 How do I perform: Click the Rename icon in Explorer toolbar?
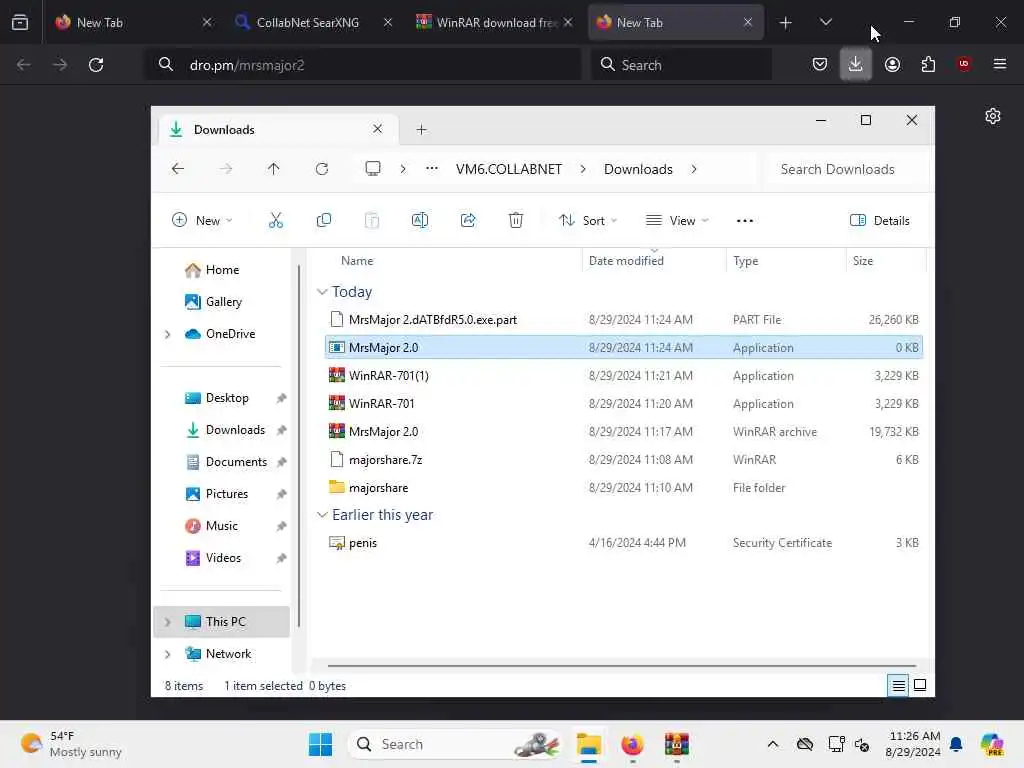tap(419, 221)
